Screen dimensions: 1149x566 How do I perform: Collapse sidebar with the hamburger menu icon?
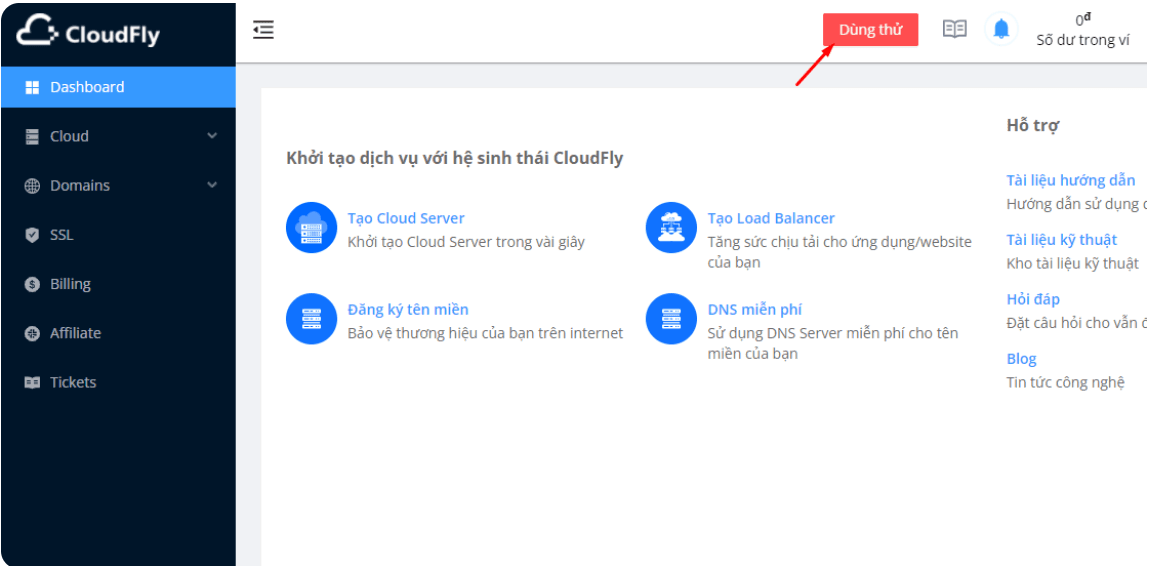click(x=263, y=30)
